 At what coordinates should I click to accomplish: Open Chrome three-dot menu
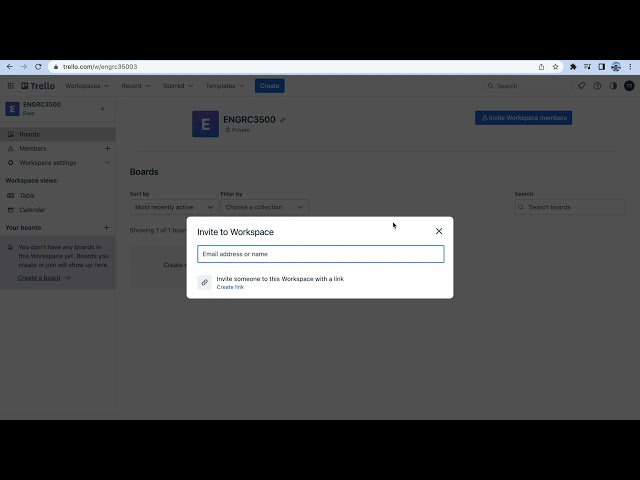pos(630,67)
